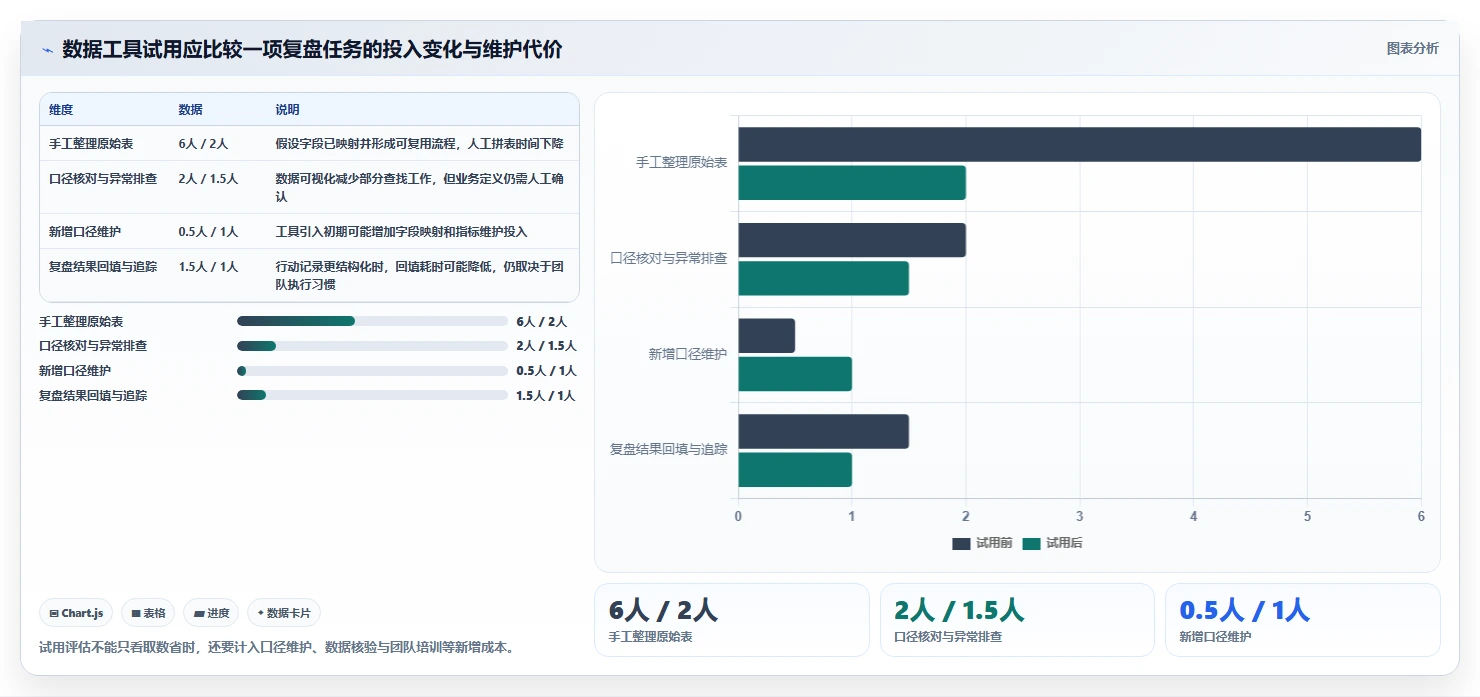This screenshot has height=697, width=1480.
Task: Click the 图表分析 label in the header
Action: 1412,48
